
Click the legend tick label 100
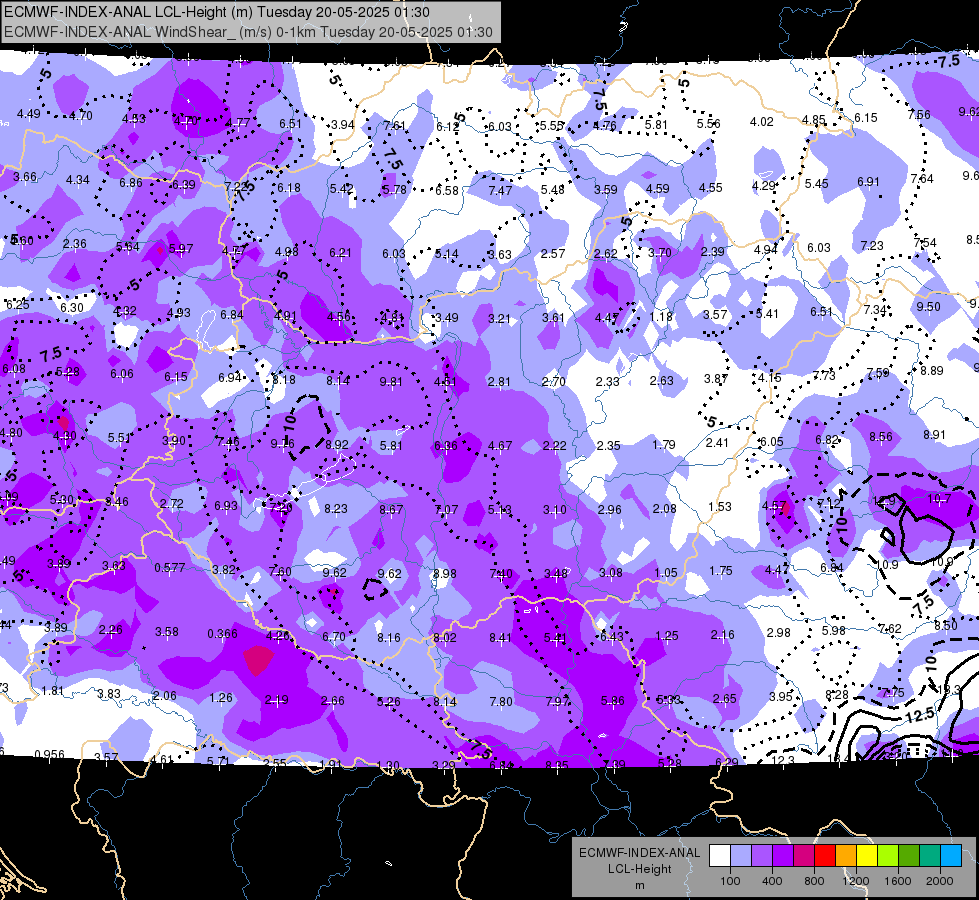(730, 881)
